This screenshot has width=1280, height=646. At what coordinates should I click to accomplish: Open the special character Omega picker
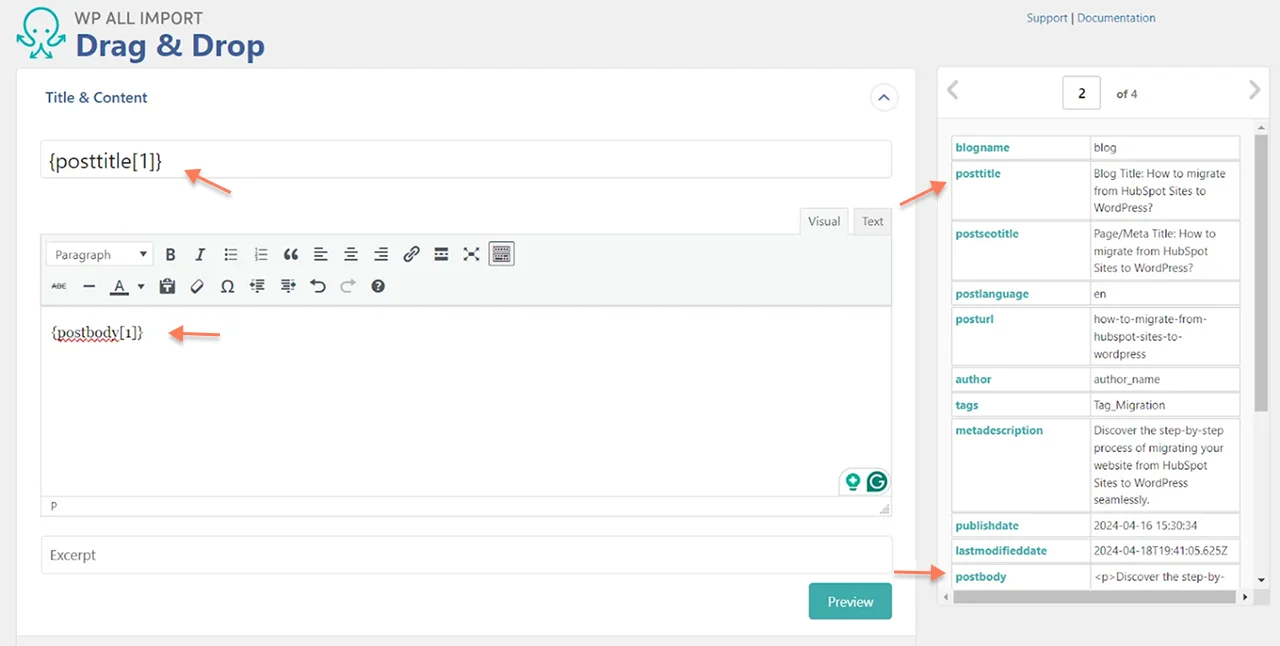(x=227, y=286)
